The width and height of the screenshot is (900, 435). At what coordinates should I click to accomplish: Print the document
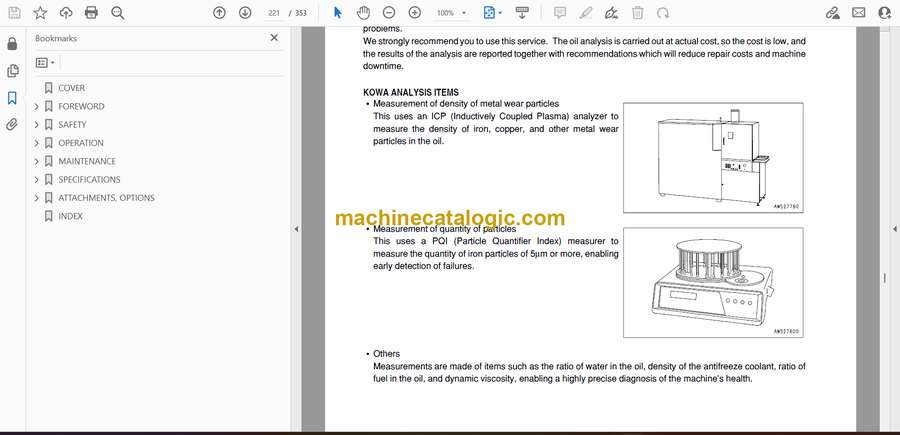[91, 13]
